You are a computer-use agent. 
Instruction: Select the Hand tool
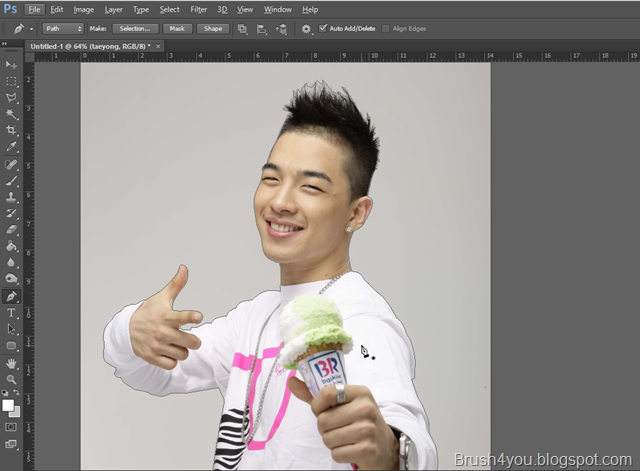click(x=11, y=363)
